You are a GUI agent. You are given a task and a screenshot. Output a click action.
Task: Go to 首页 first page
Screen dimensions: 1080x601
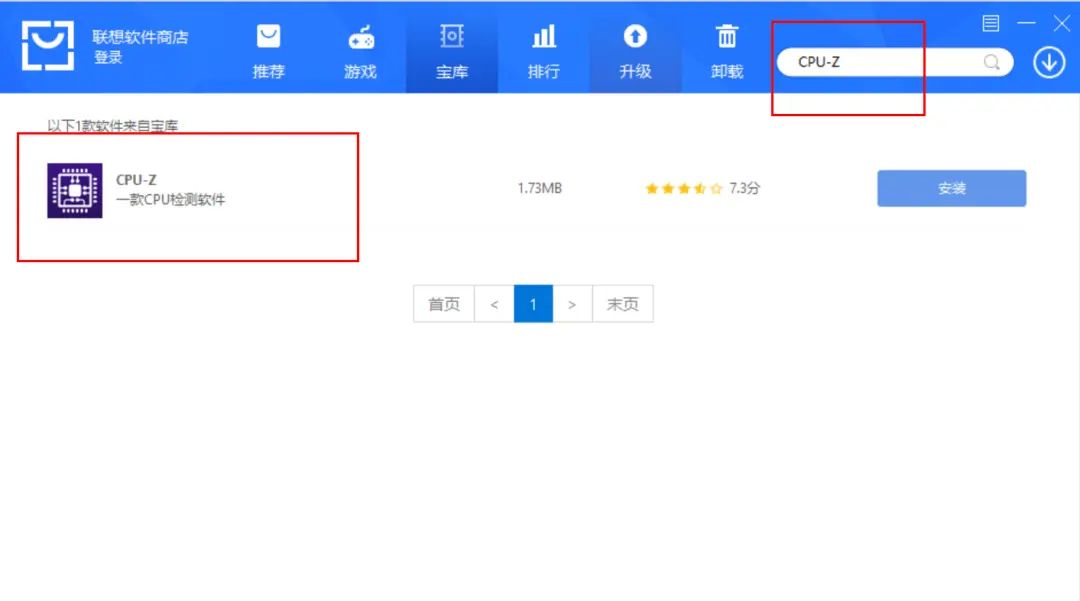pos(444,304)
